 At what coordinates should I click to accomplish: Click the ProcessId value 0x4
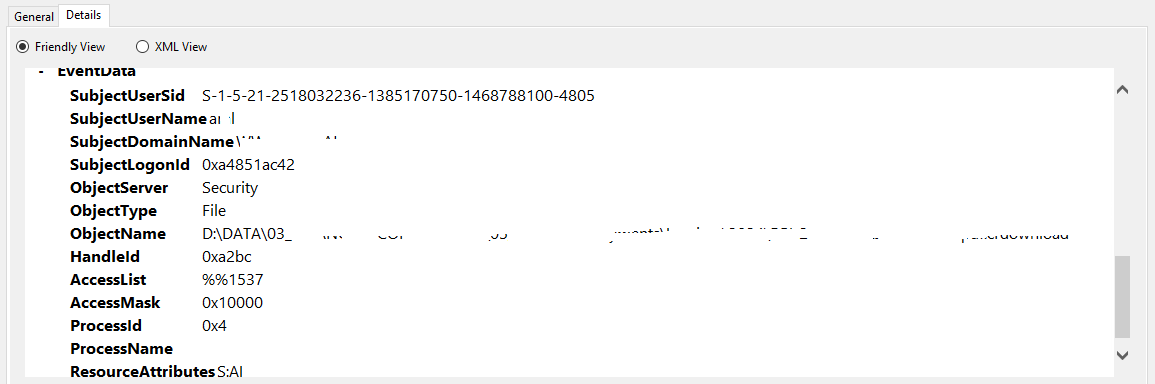click(x=214, y=326)
